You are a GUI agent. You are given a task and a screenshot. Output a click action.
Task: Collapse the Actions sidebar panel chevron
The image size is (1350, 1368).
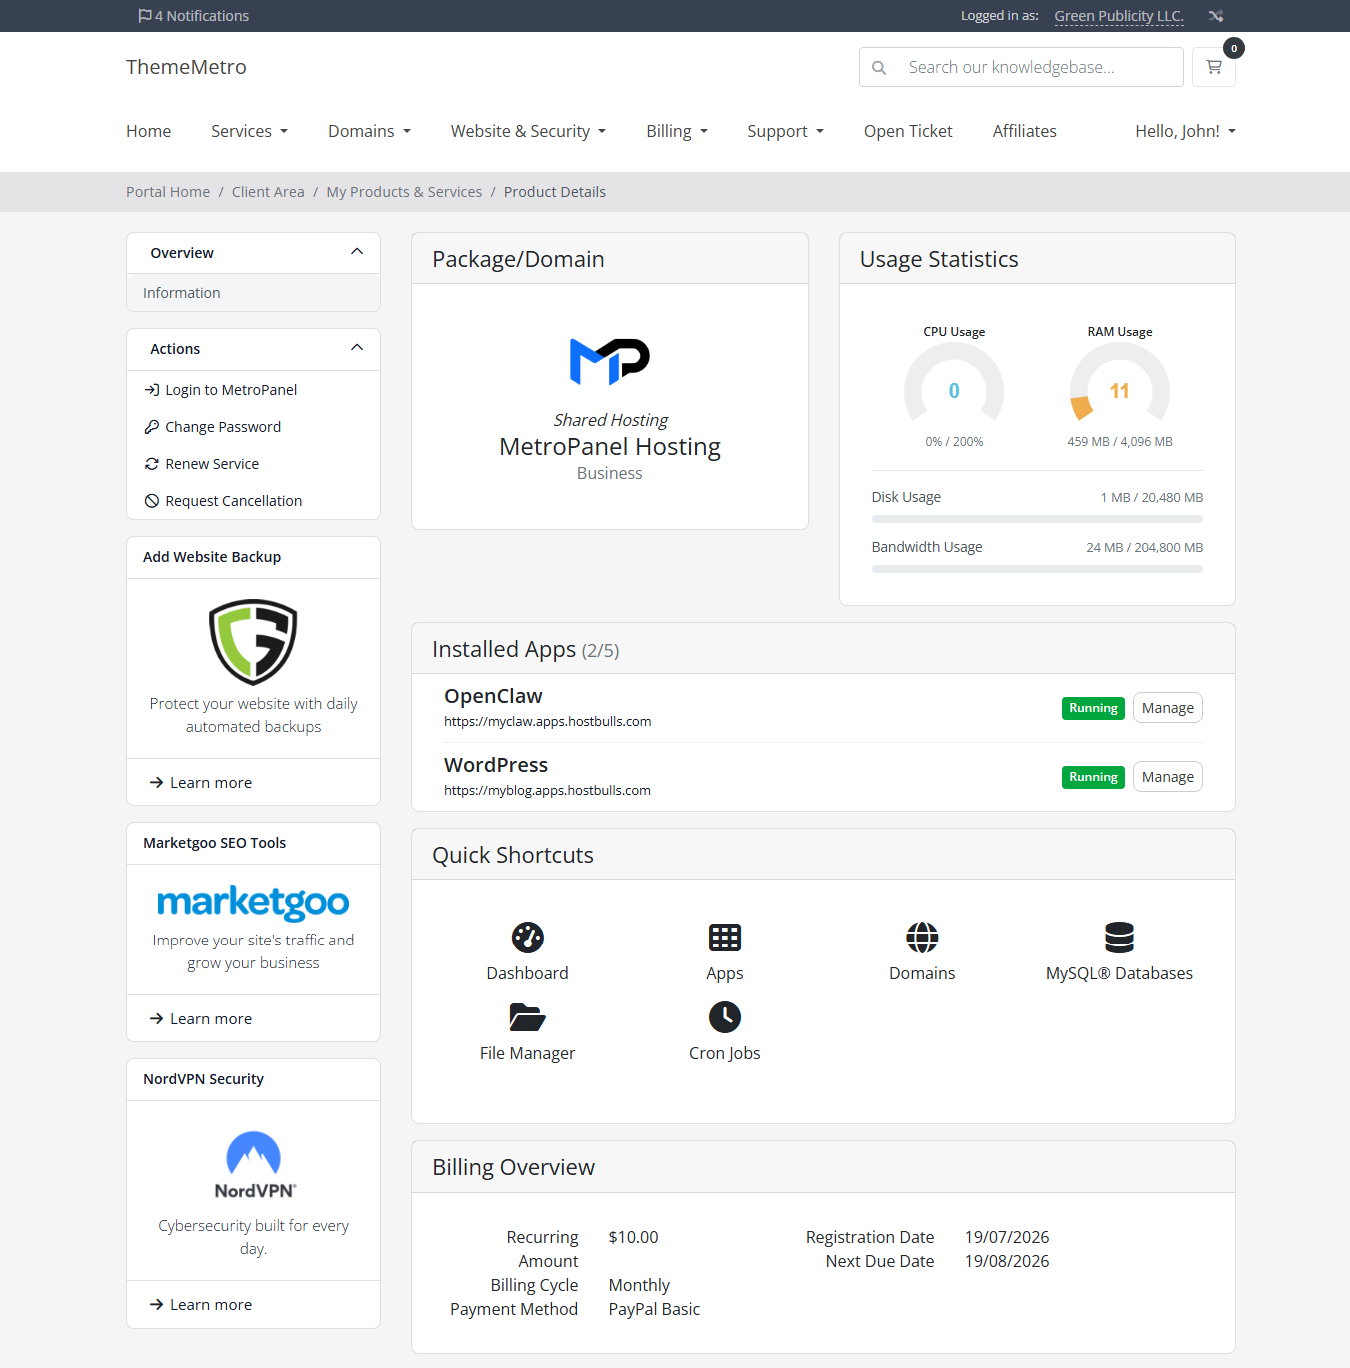click(357, 348)
